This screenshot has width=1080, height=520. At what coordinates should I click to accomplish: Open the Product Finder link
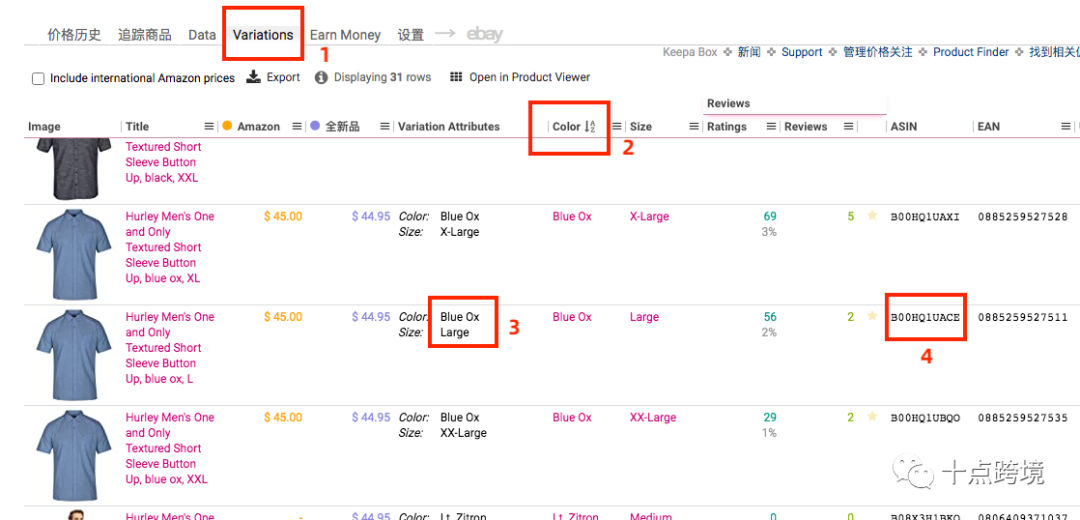pos(970,52)
